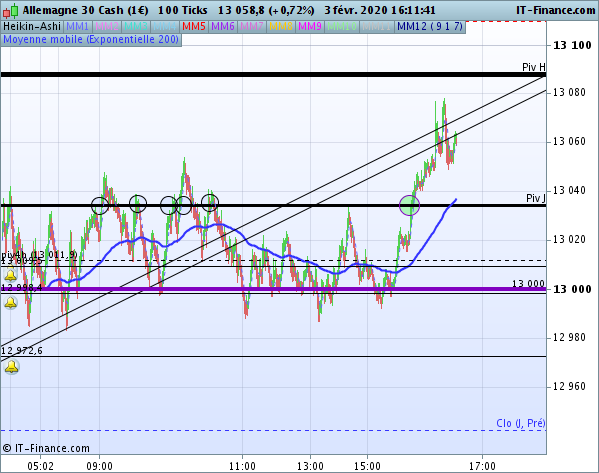Click the alert bell at level 13 009,5
This screenshot has width=599, height=473.
11,275
